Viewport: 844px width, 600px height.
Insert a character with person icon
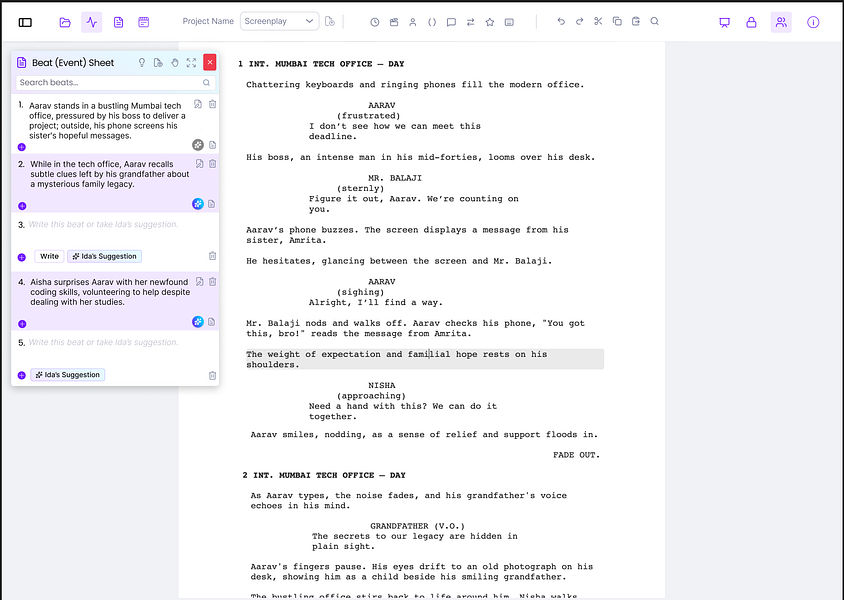click(x=413, y=22)
